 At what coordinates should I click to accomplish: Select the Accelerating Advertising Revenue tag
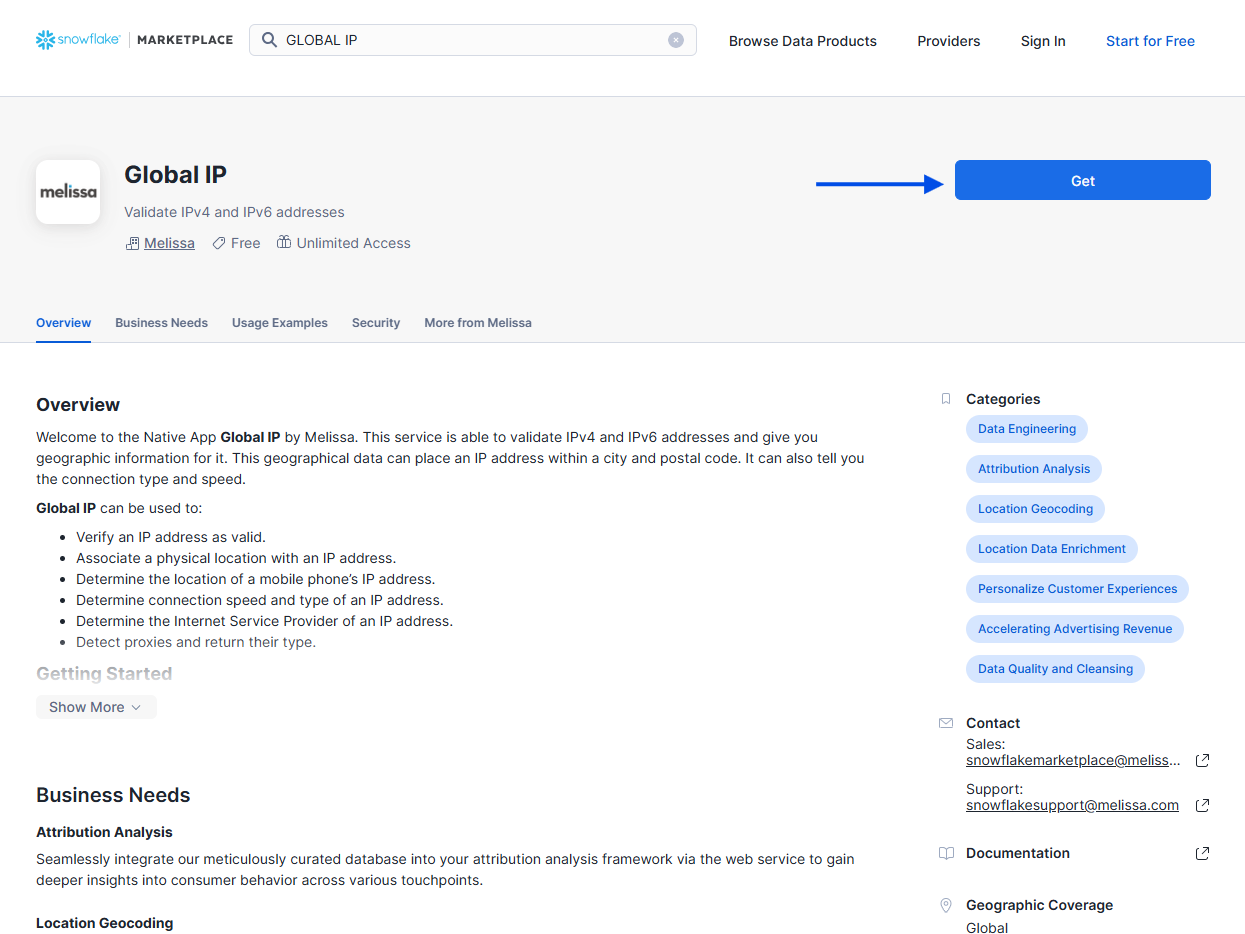[x=1075, y=629]
